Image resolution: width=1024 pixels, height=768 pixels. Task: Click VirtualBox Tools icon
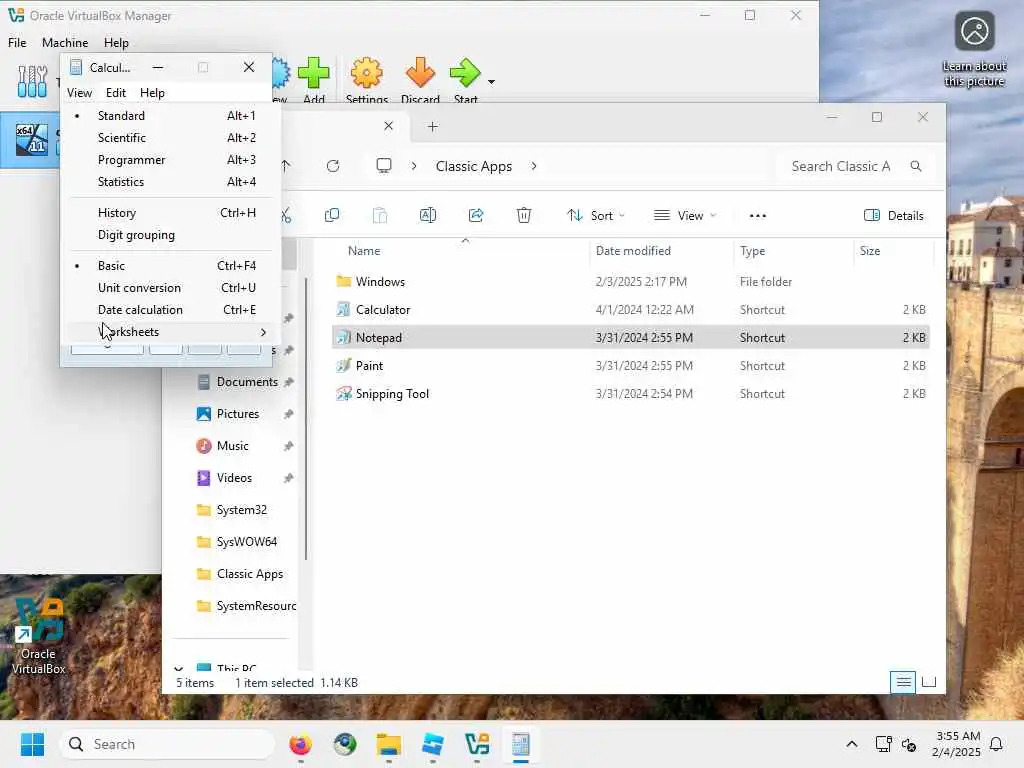click(32, 81)
